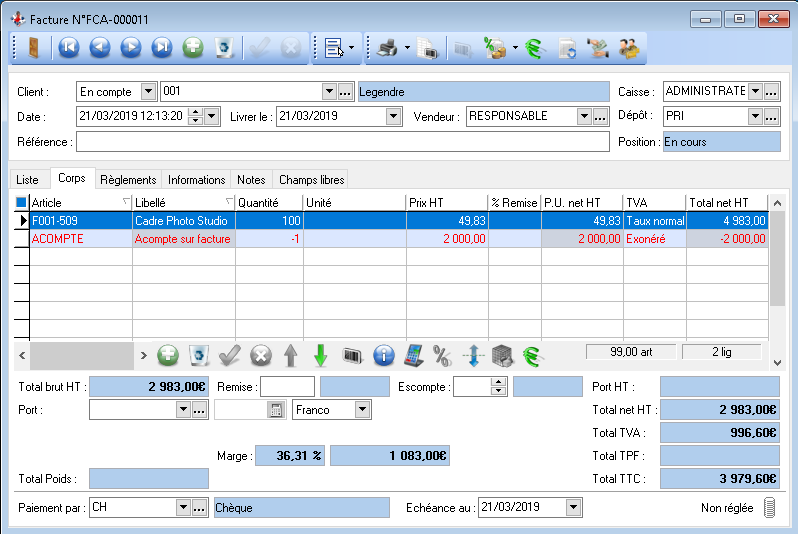This screenshot has height=534, width=798.
Task: Open the Client type 'En compte' dropdown
Action: [x=148, y=91]
